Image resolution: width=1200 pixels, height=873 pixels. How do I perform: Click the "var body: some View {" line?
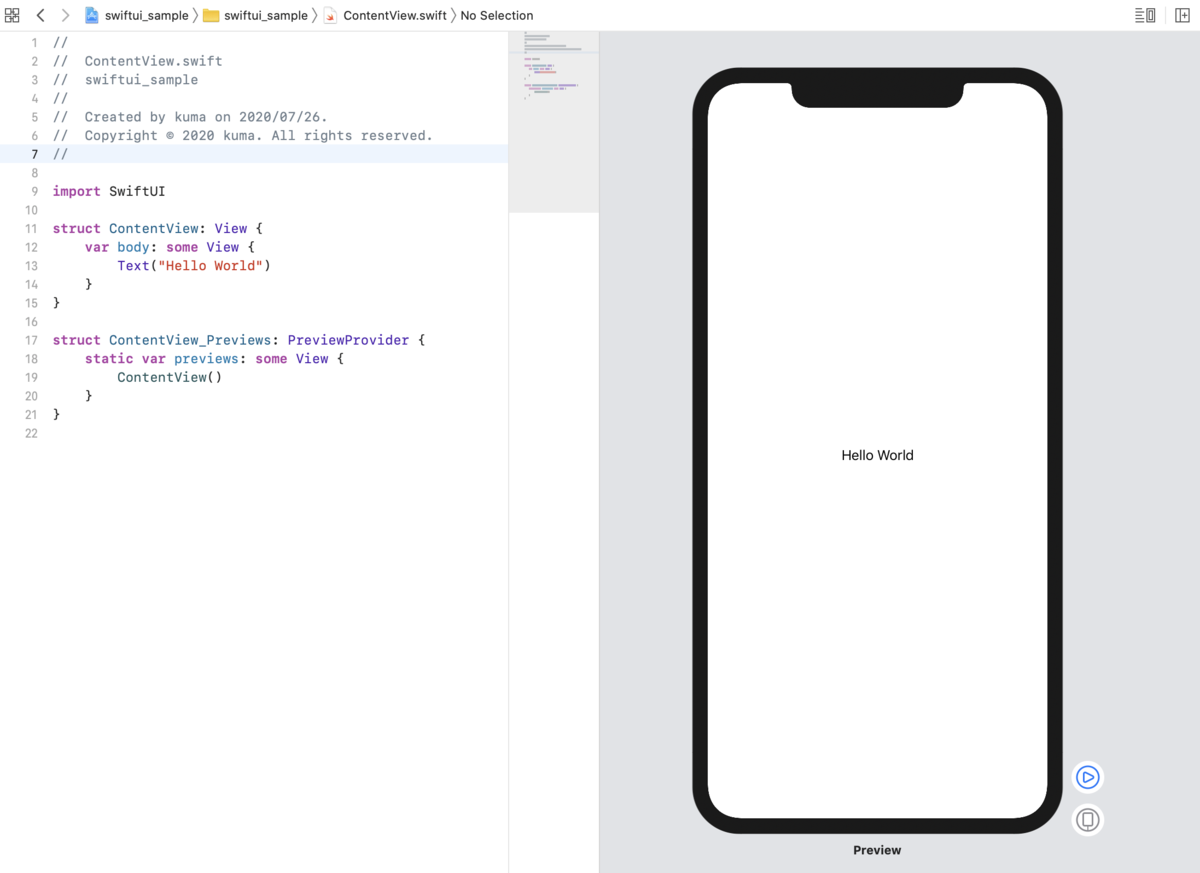click(170, 247)
